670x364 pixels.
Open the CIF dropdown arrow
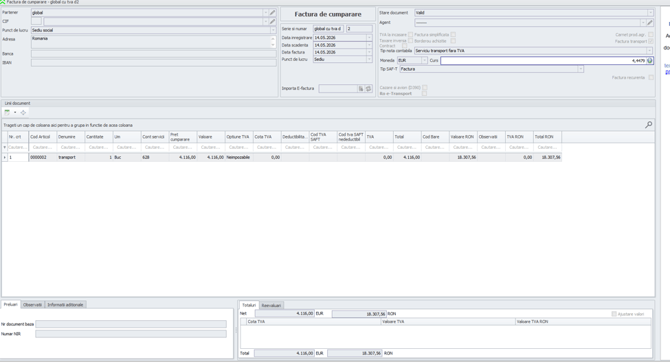click(265, 21)
